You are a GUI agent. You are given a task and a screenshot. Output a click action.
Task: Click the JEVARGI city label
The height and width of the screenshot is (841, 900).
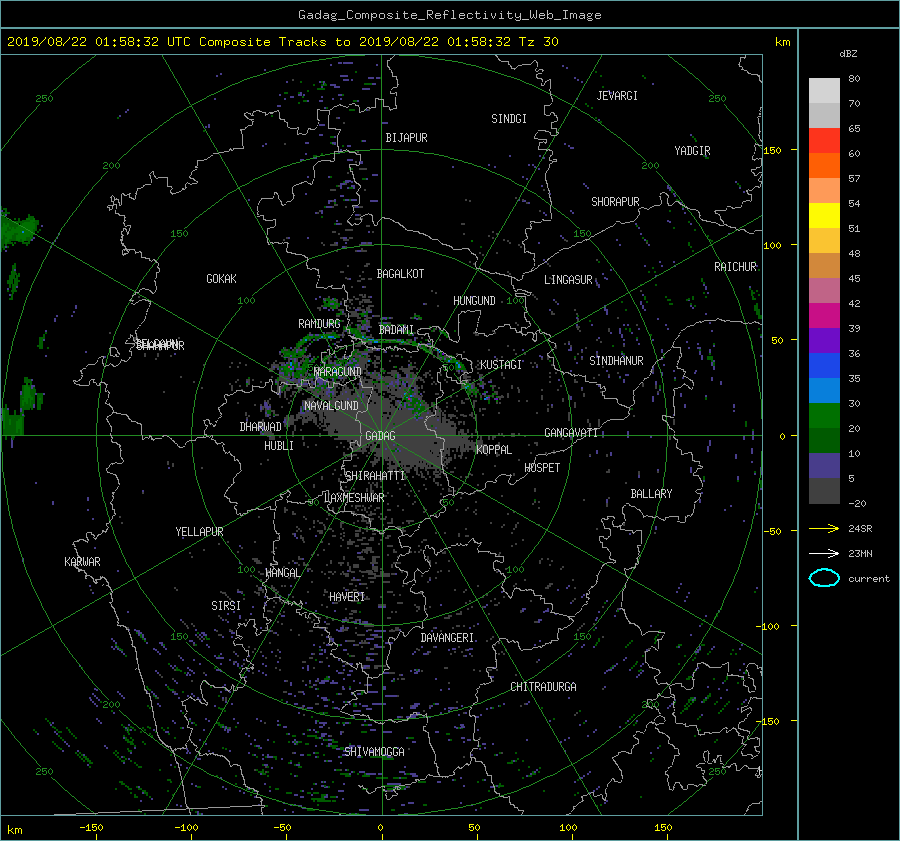click(x=617, y=96)
